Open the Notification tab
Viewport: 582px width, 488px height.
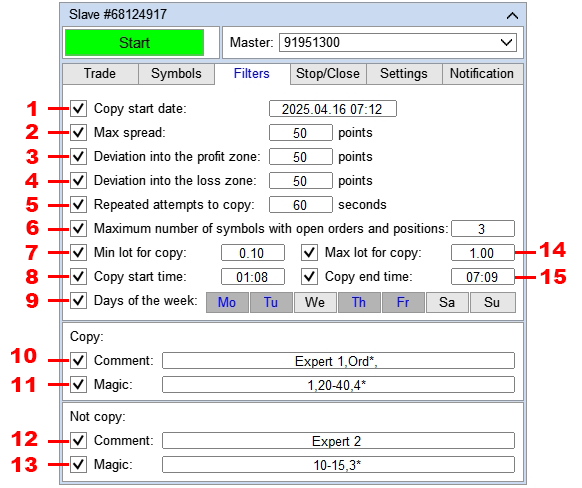(x=482, y=73)
